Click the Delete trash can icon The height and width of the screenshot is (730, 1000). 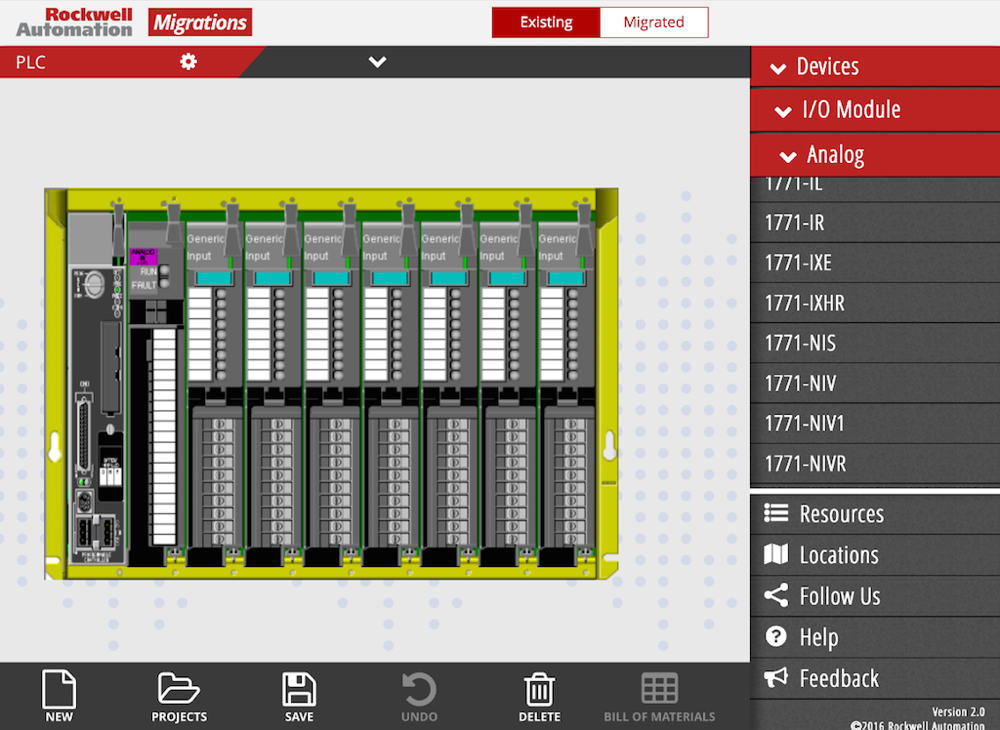coord(539,690)
